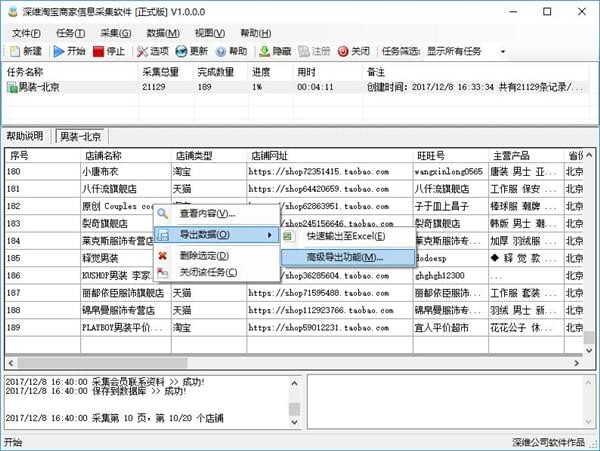Start collection with the 开始 icon
This screenshot has height=451, width=600.
point(59,51)
